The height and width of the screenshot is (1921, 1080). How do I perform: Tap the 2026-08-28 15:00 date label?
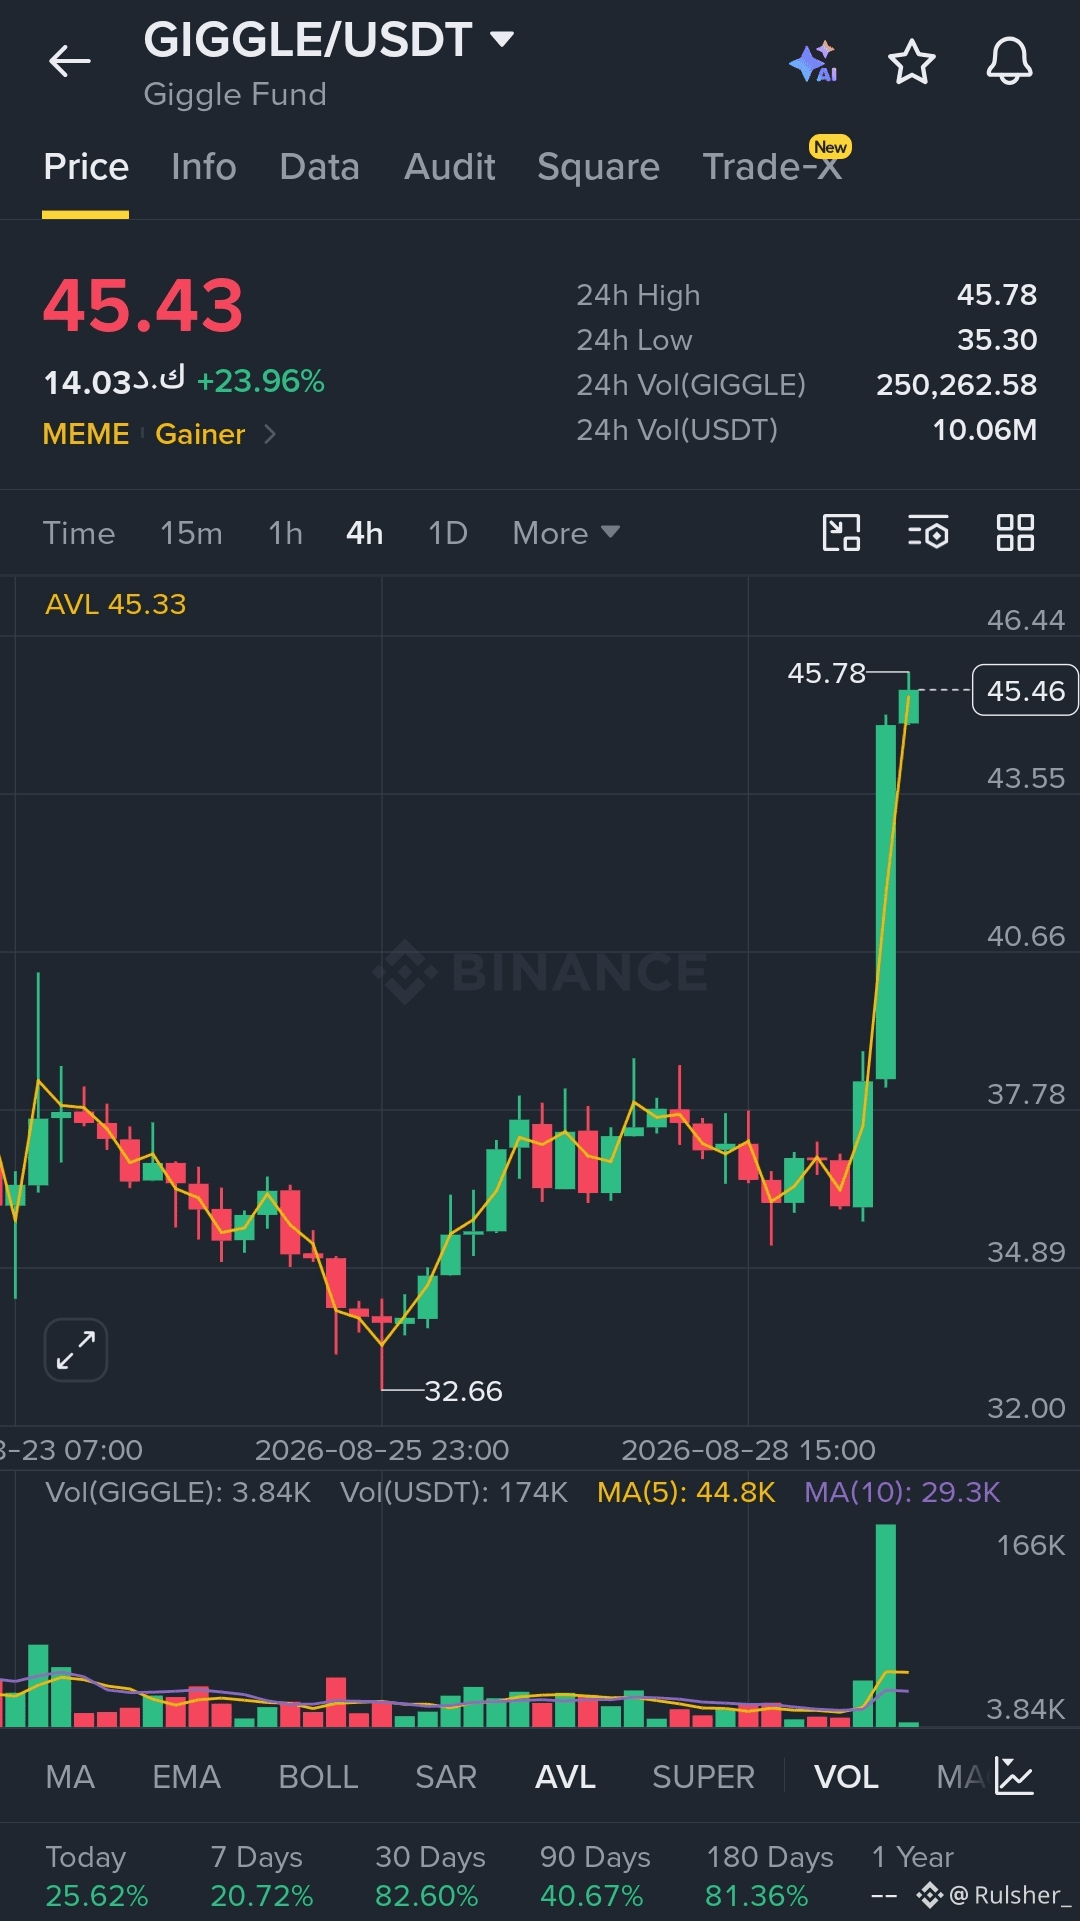[x=748, y=1450]
